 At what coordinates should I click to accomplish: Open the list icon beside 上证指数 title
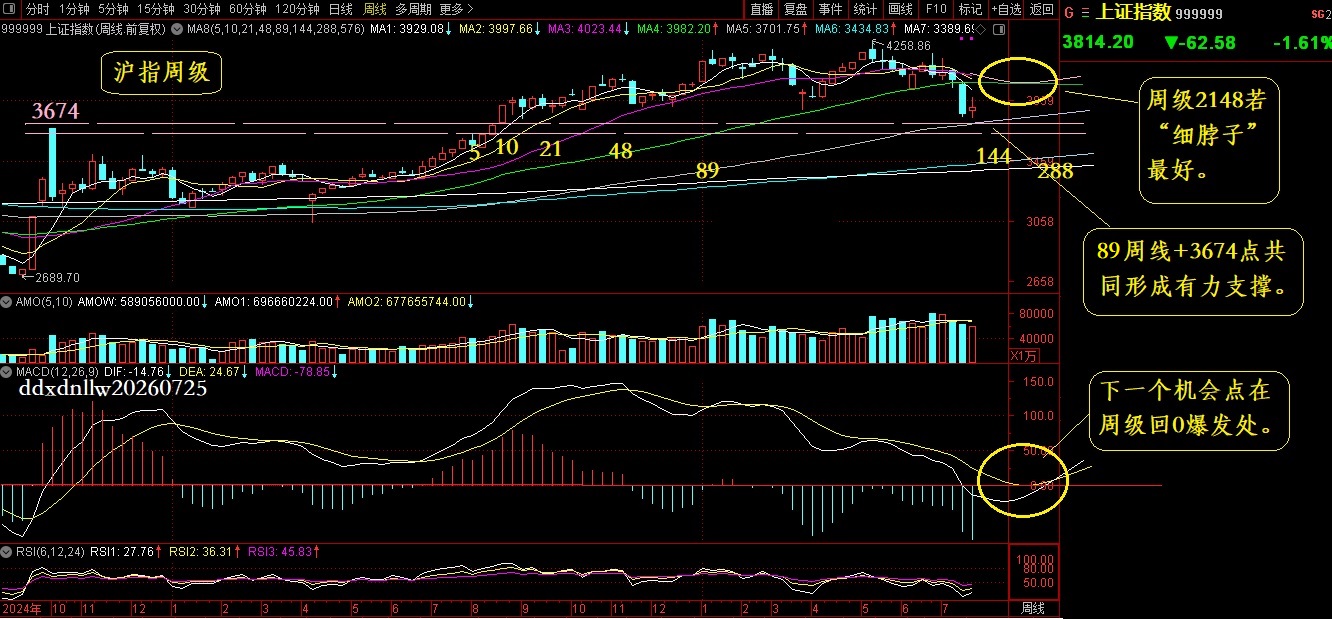(x=1085, y=13)
